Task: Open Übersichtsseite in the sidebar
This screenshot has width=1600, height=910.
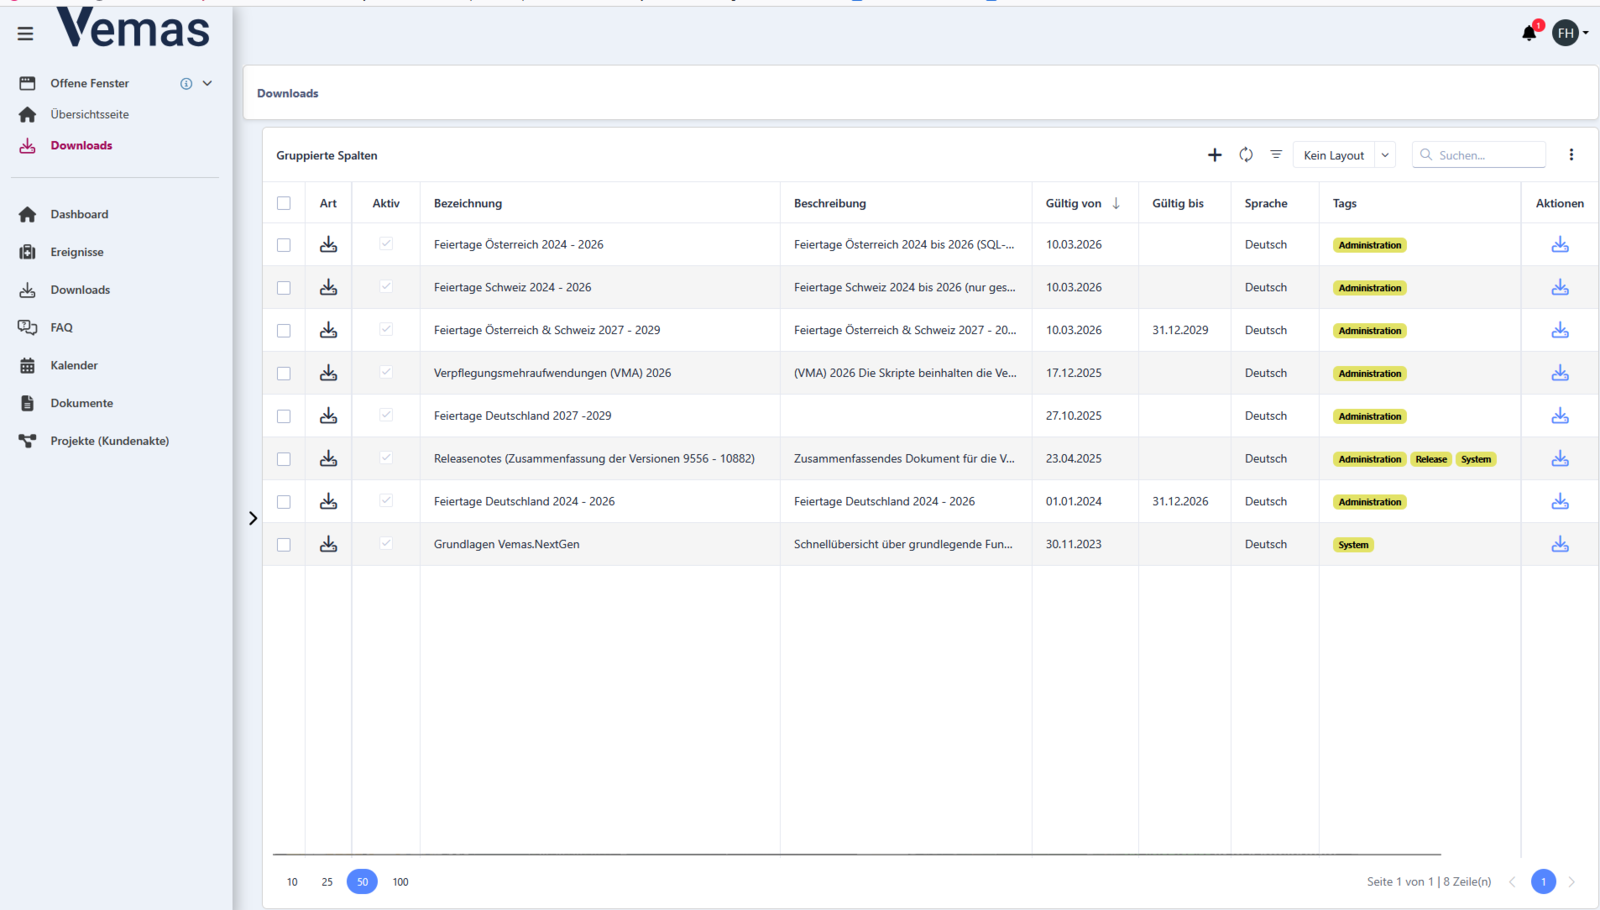Action: pyautogui.click(x=90, y=115)
